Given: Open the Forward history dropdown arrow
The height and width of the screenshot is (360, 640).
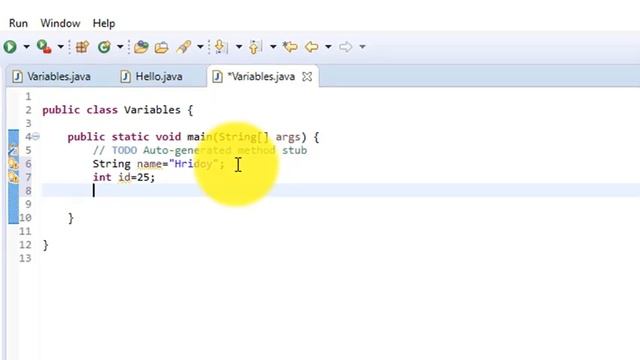Looking at the screenshot, I should 362,47.
